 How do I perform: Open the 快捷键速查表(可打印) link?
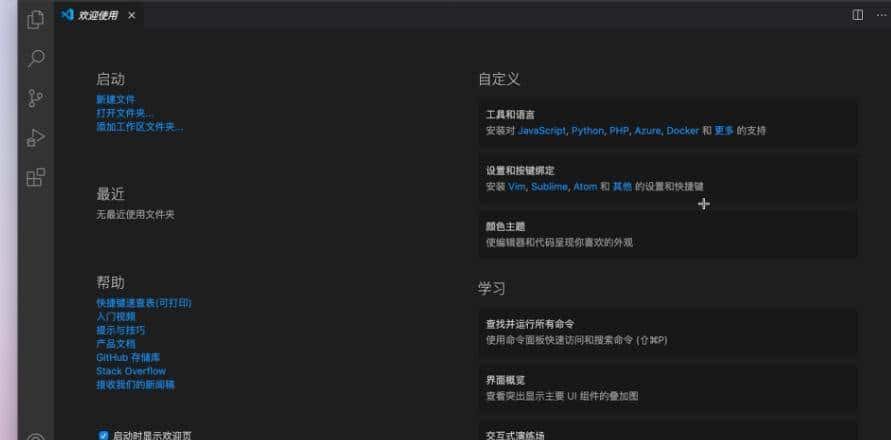coord(144,303)
